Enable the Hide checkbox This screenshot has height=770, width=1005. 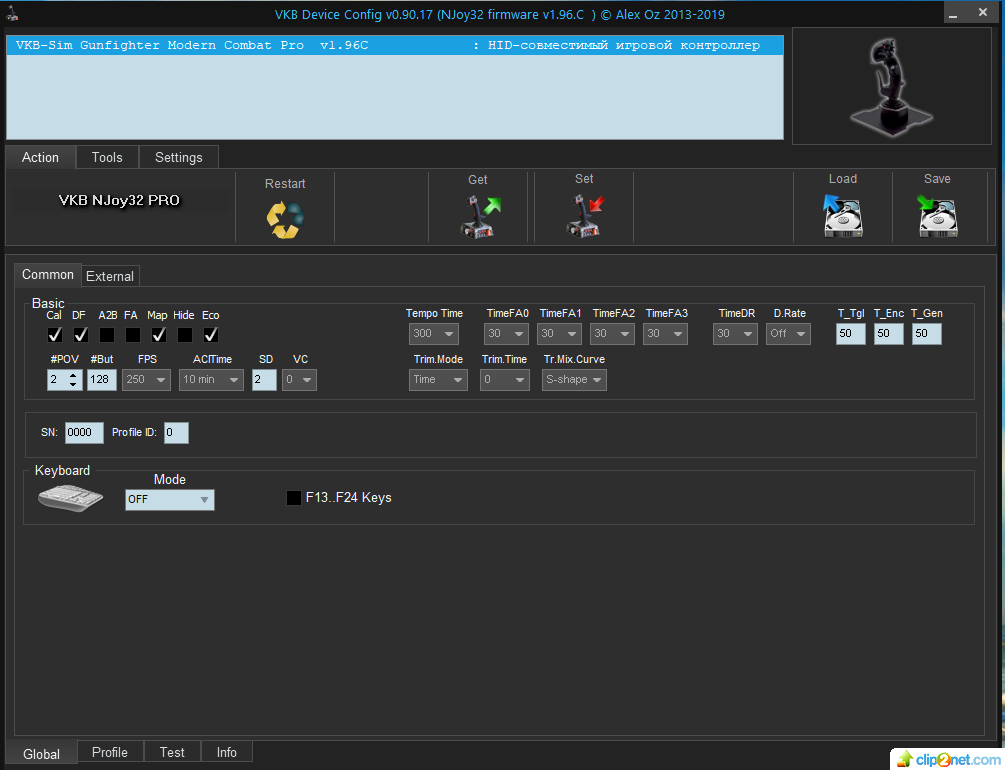click(185, 335)
